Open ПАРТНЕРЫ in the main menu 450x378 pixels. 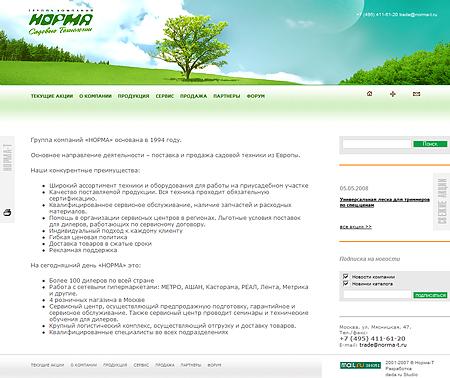[227, 96]
